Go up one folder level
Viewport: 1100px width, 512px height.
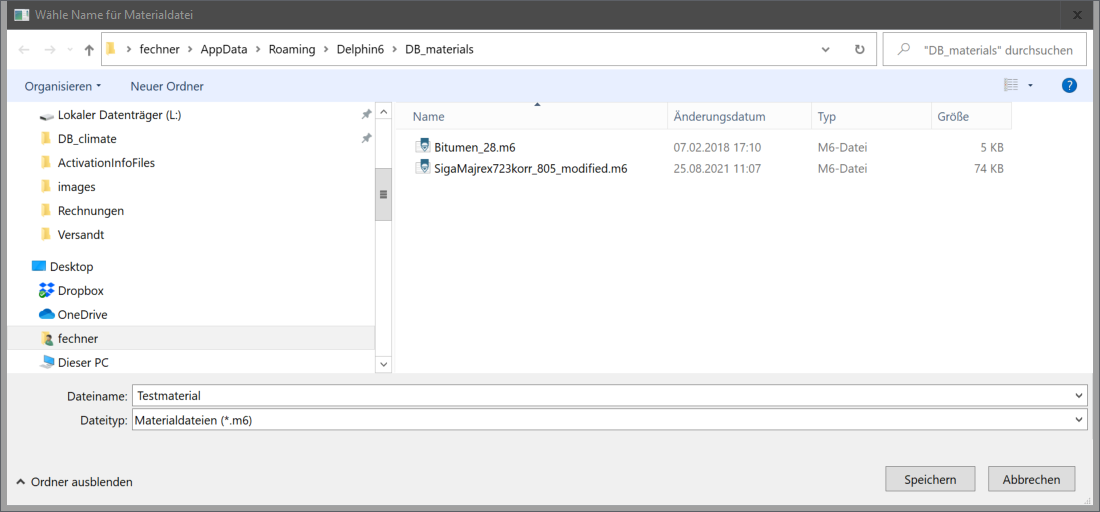89,50
